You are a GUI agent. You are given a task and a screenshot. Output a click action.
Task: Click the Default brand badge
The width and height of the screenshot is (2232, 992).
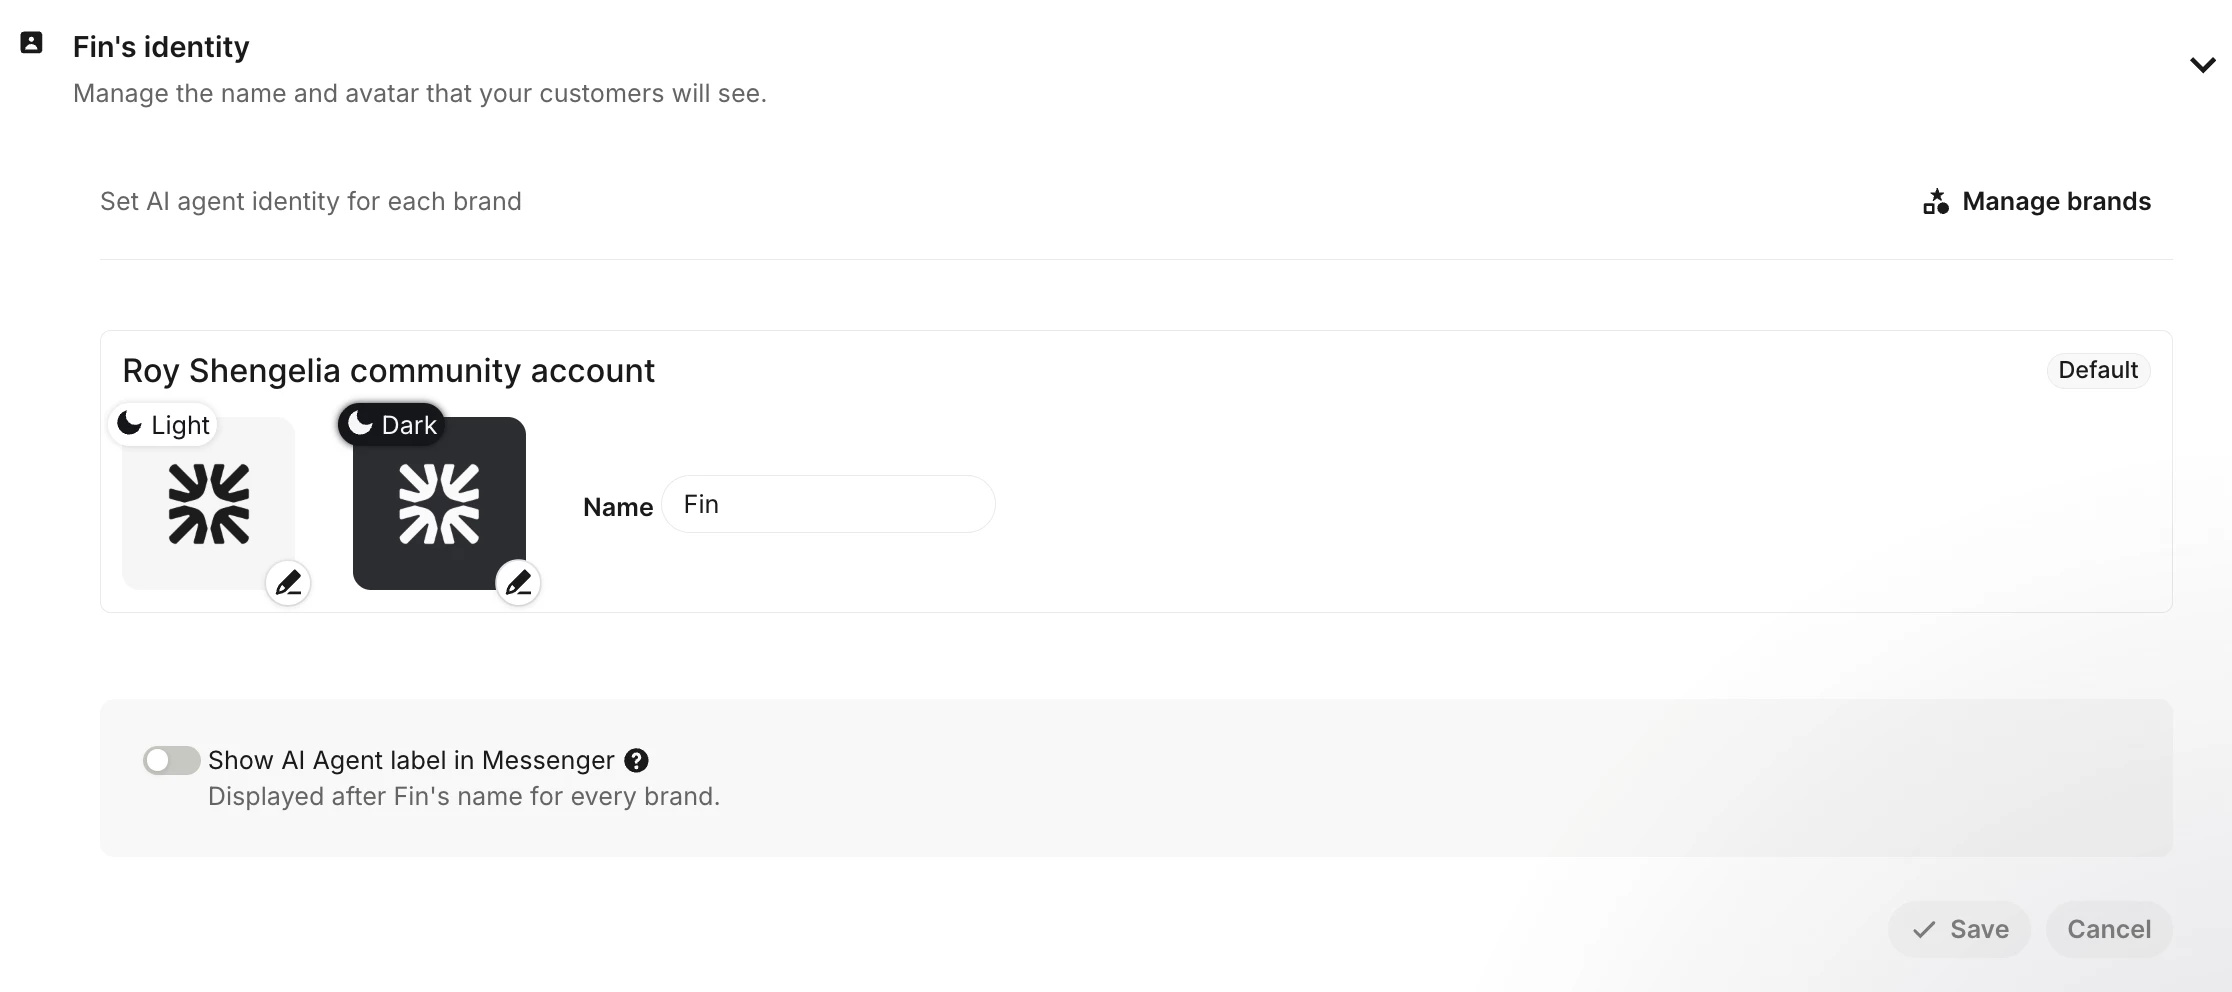[2098, 370]
